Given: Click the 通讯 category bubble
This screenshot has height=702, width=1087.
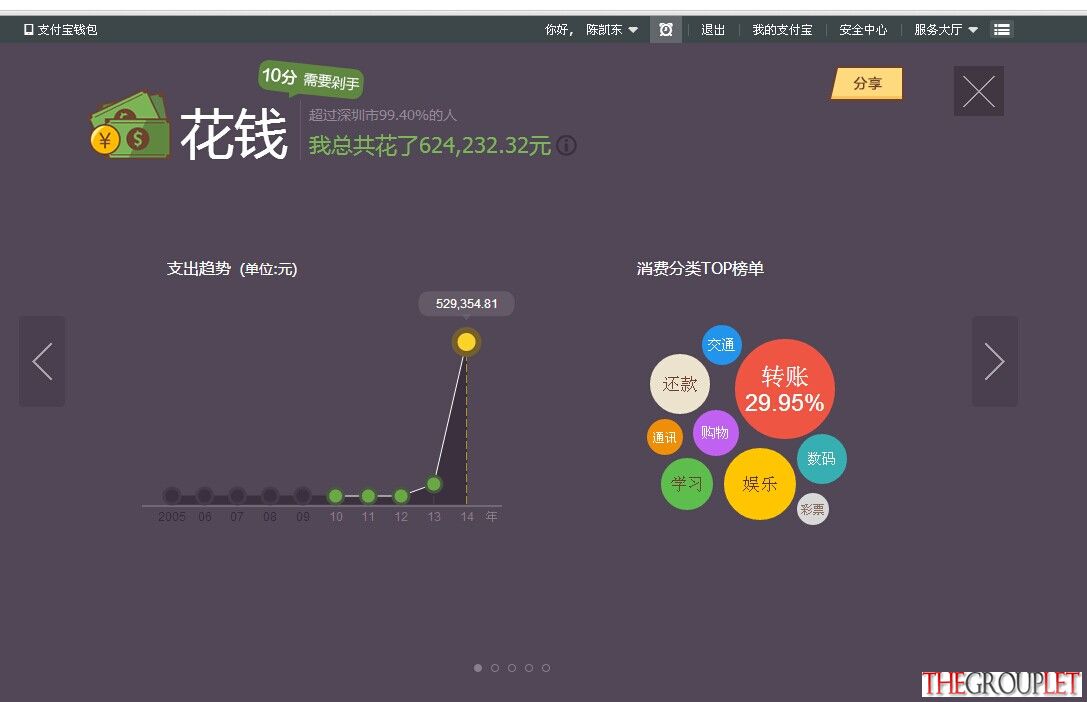Looking at the screenshot, I should coord(665,437).
